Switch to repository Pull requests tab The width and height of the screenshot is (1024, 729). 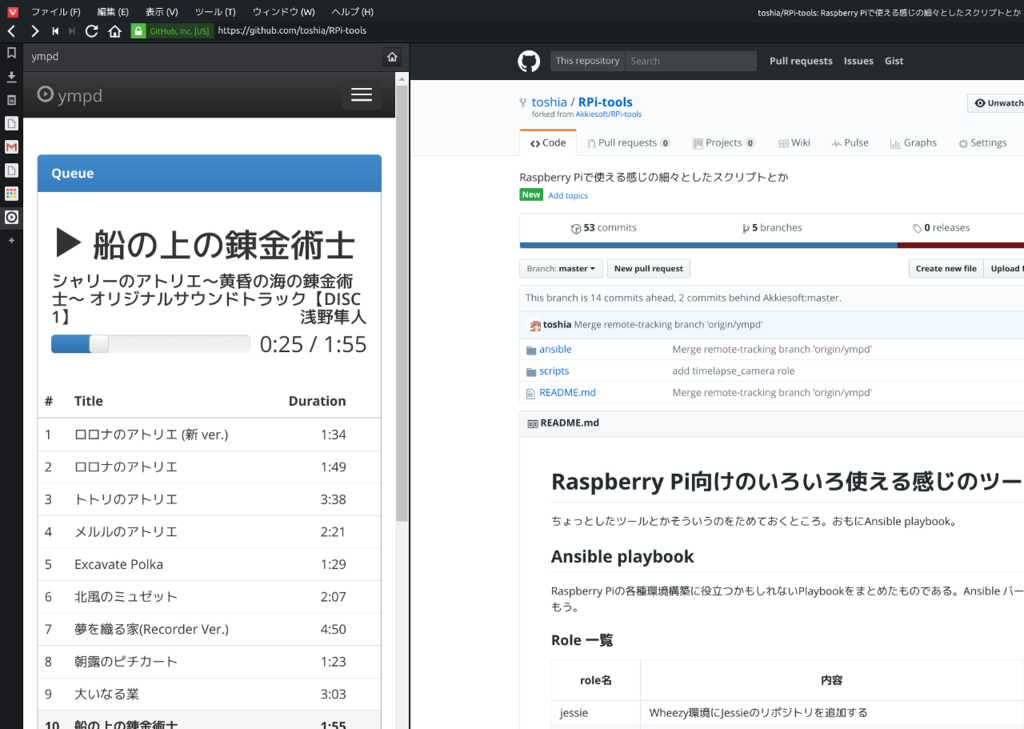[x=628, y=143]
